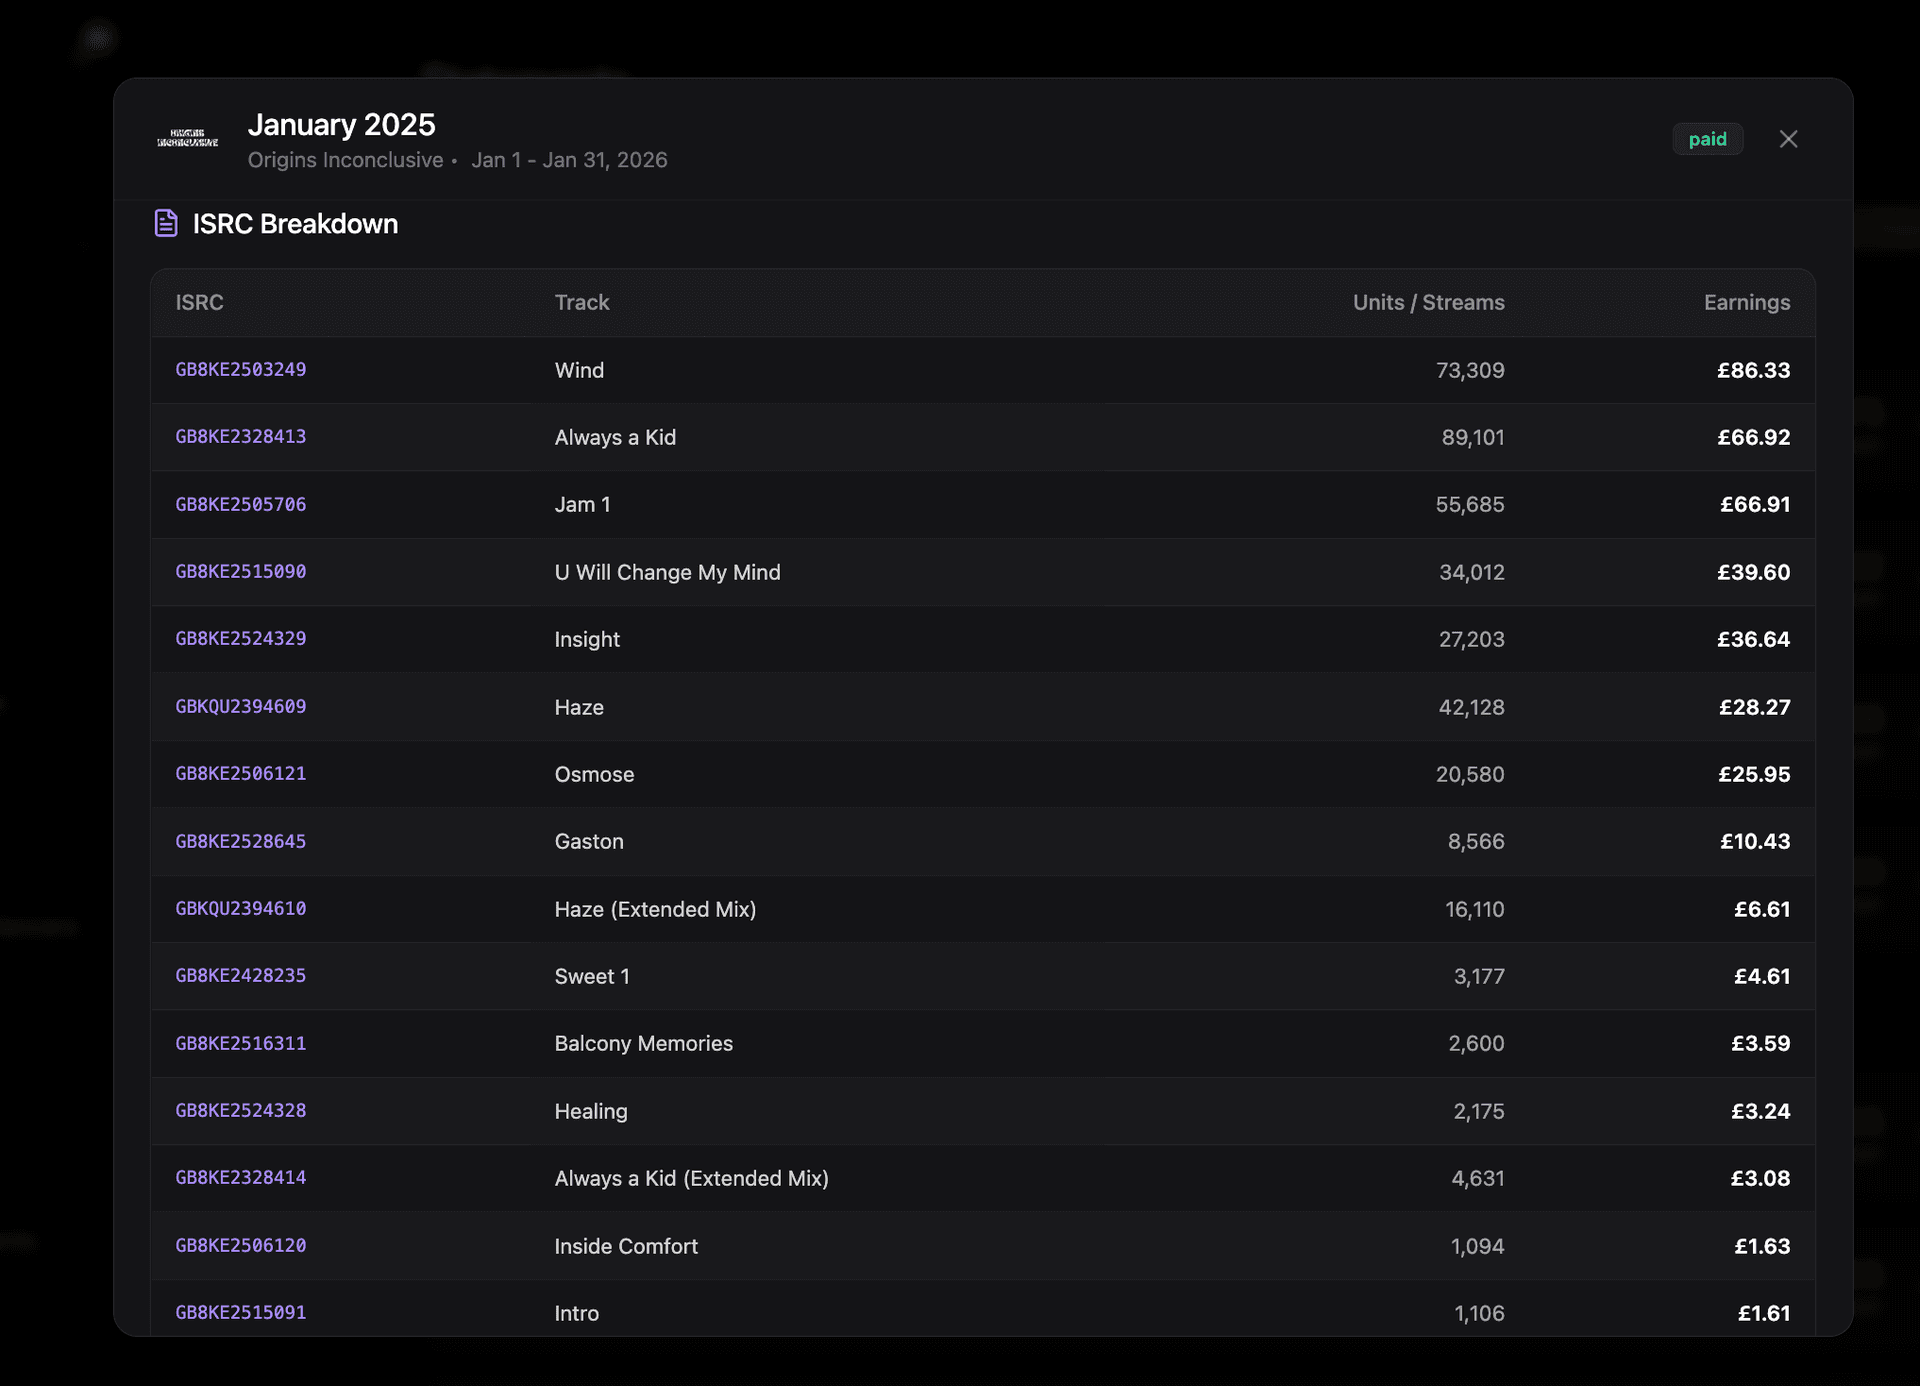Click the Origins Inconclusive logo thumbnail
The width and height of the screenshot is (1920, 1386).
coord(188,139)
